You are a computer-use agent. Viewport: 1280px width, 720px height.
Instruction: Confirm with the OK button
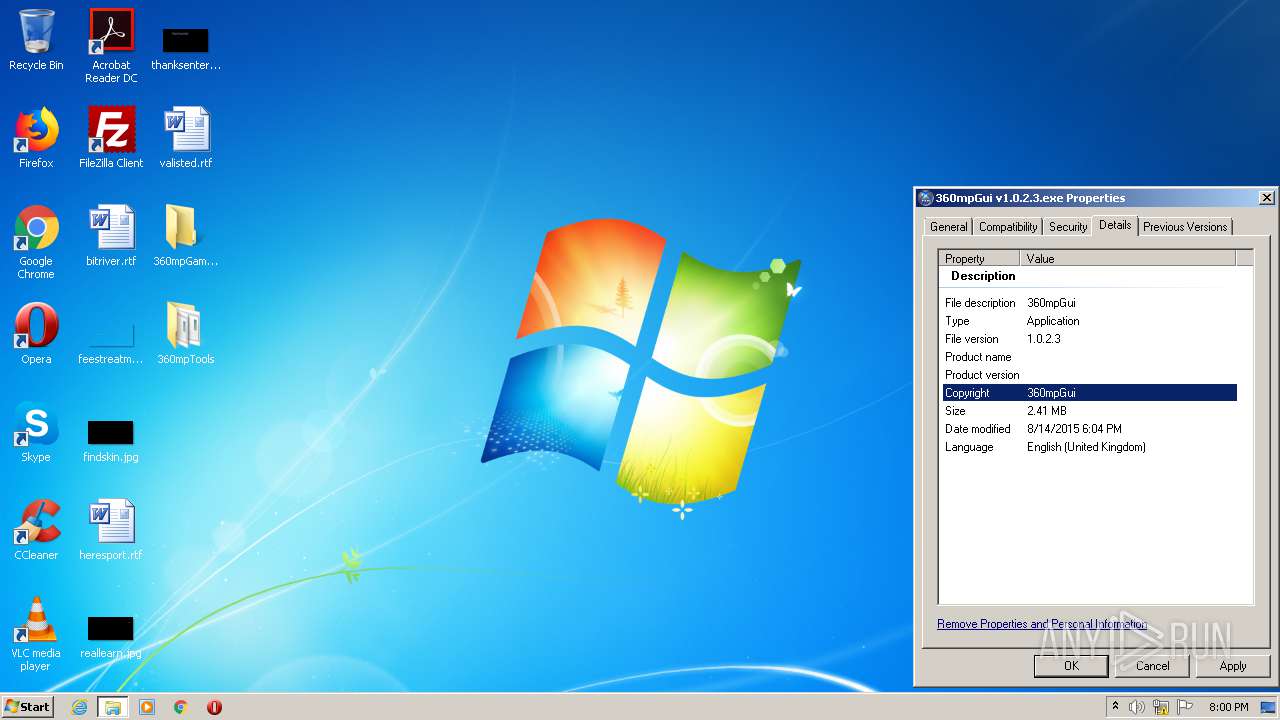coord(1071,666)
